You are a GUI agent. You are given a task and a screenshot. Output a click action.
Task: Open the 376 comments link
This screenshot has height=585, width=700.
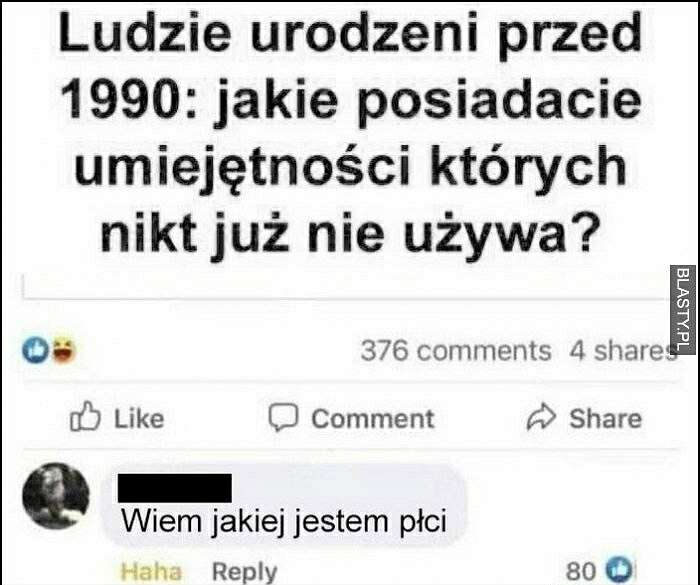456,351
